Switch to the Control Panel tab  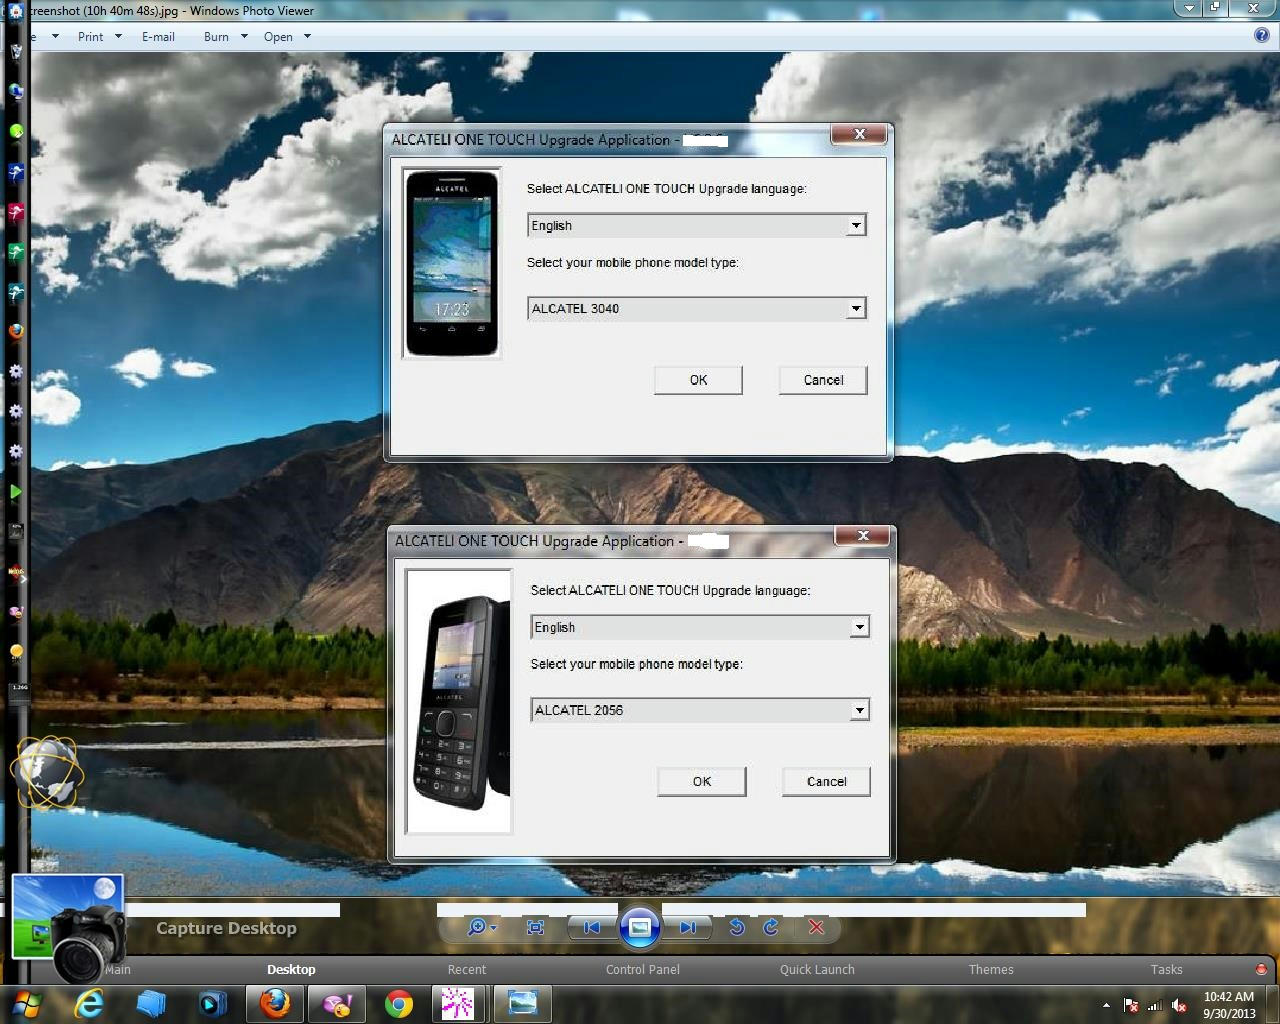(x=643, y=969)
